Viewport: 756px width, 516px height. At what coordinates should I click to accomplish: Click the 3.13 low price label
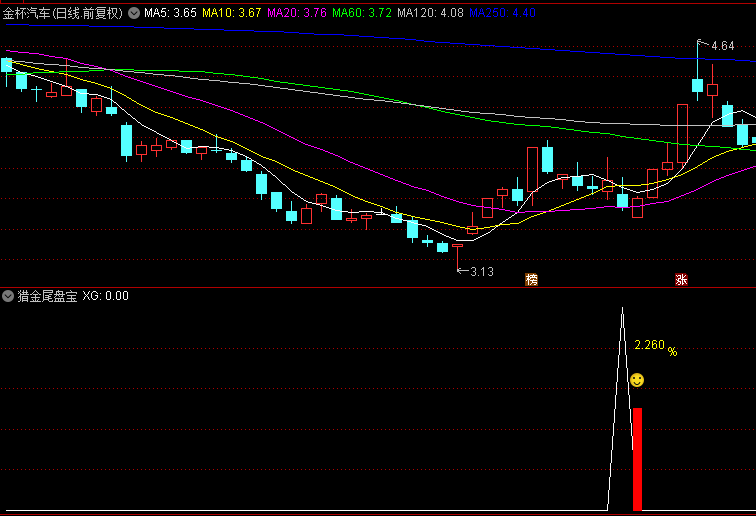coord(482,272)
